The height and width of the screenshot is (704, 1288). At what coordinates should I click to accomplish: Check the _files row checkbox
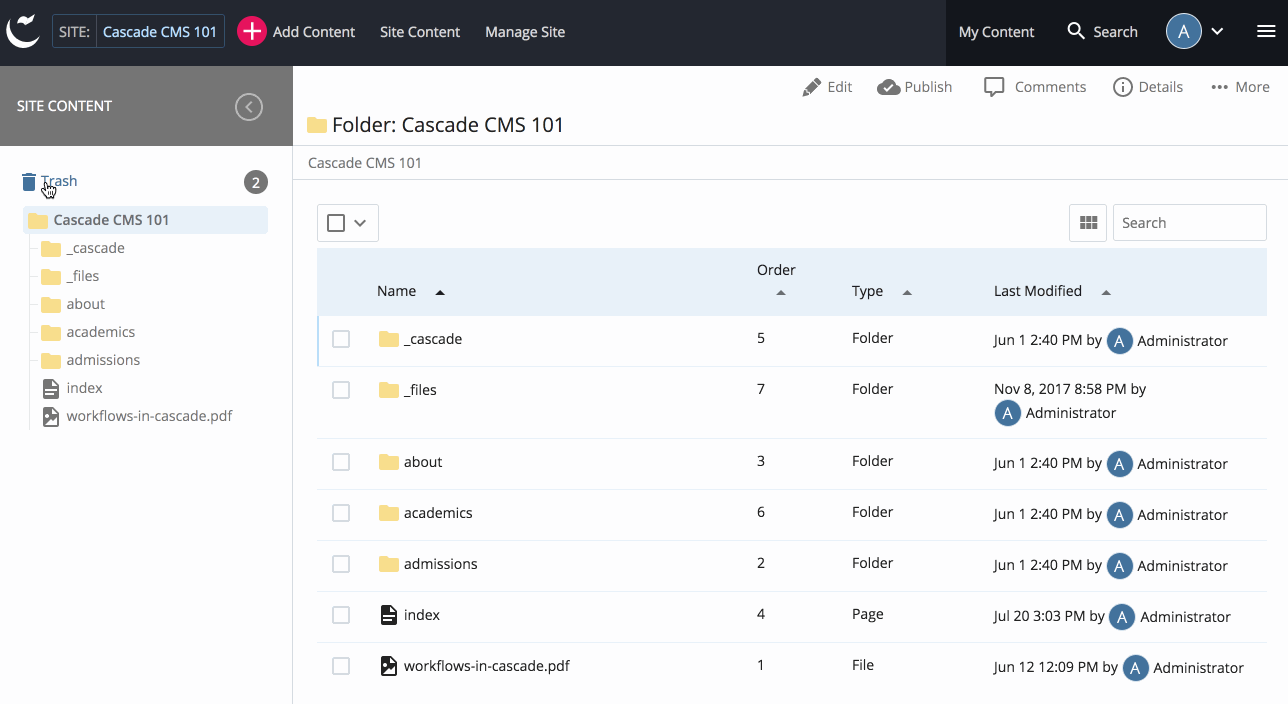coord(341,390)
